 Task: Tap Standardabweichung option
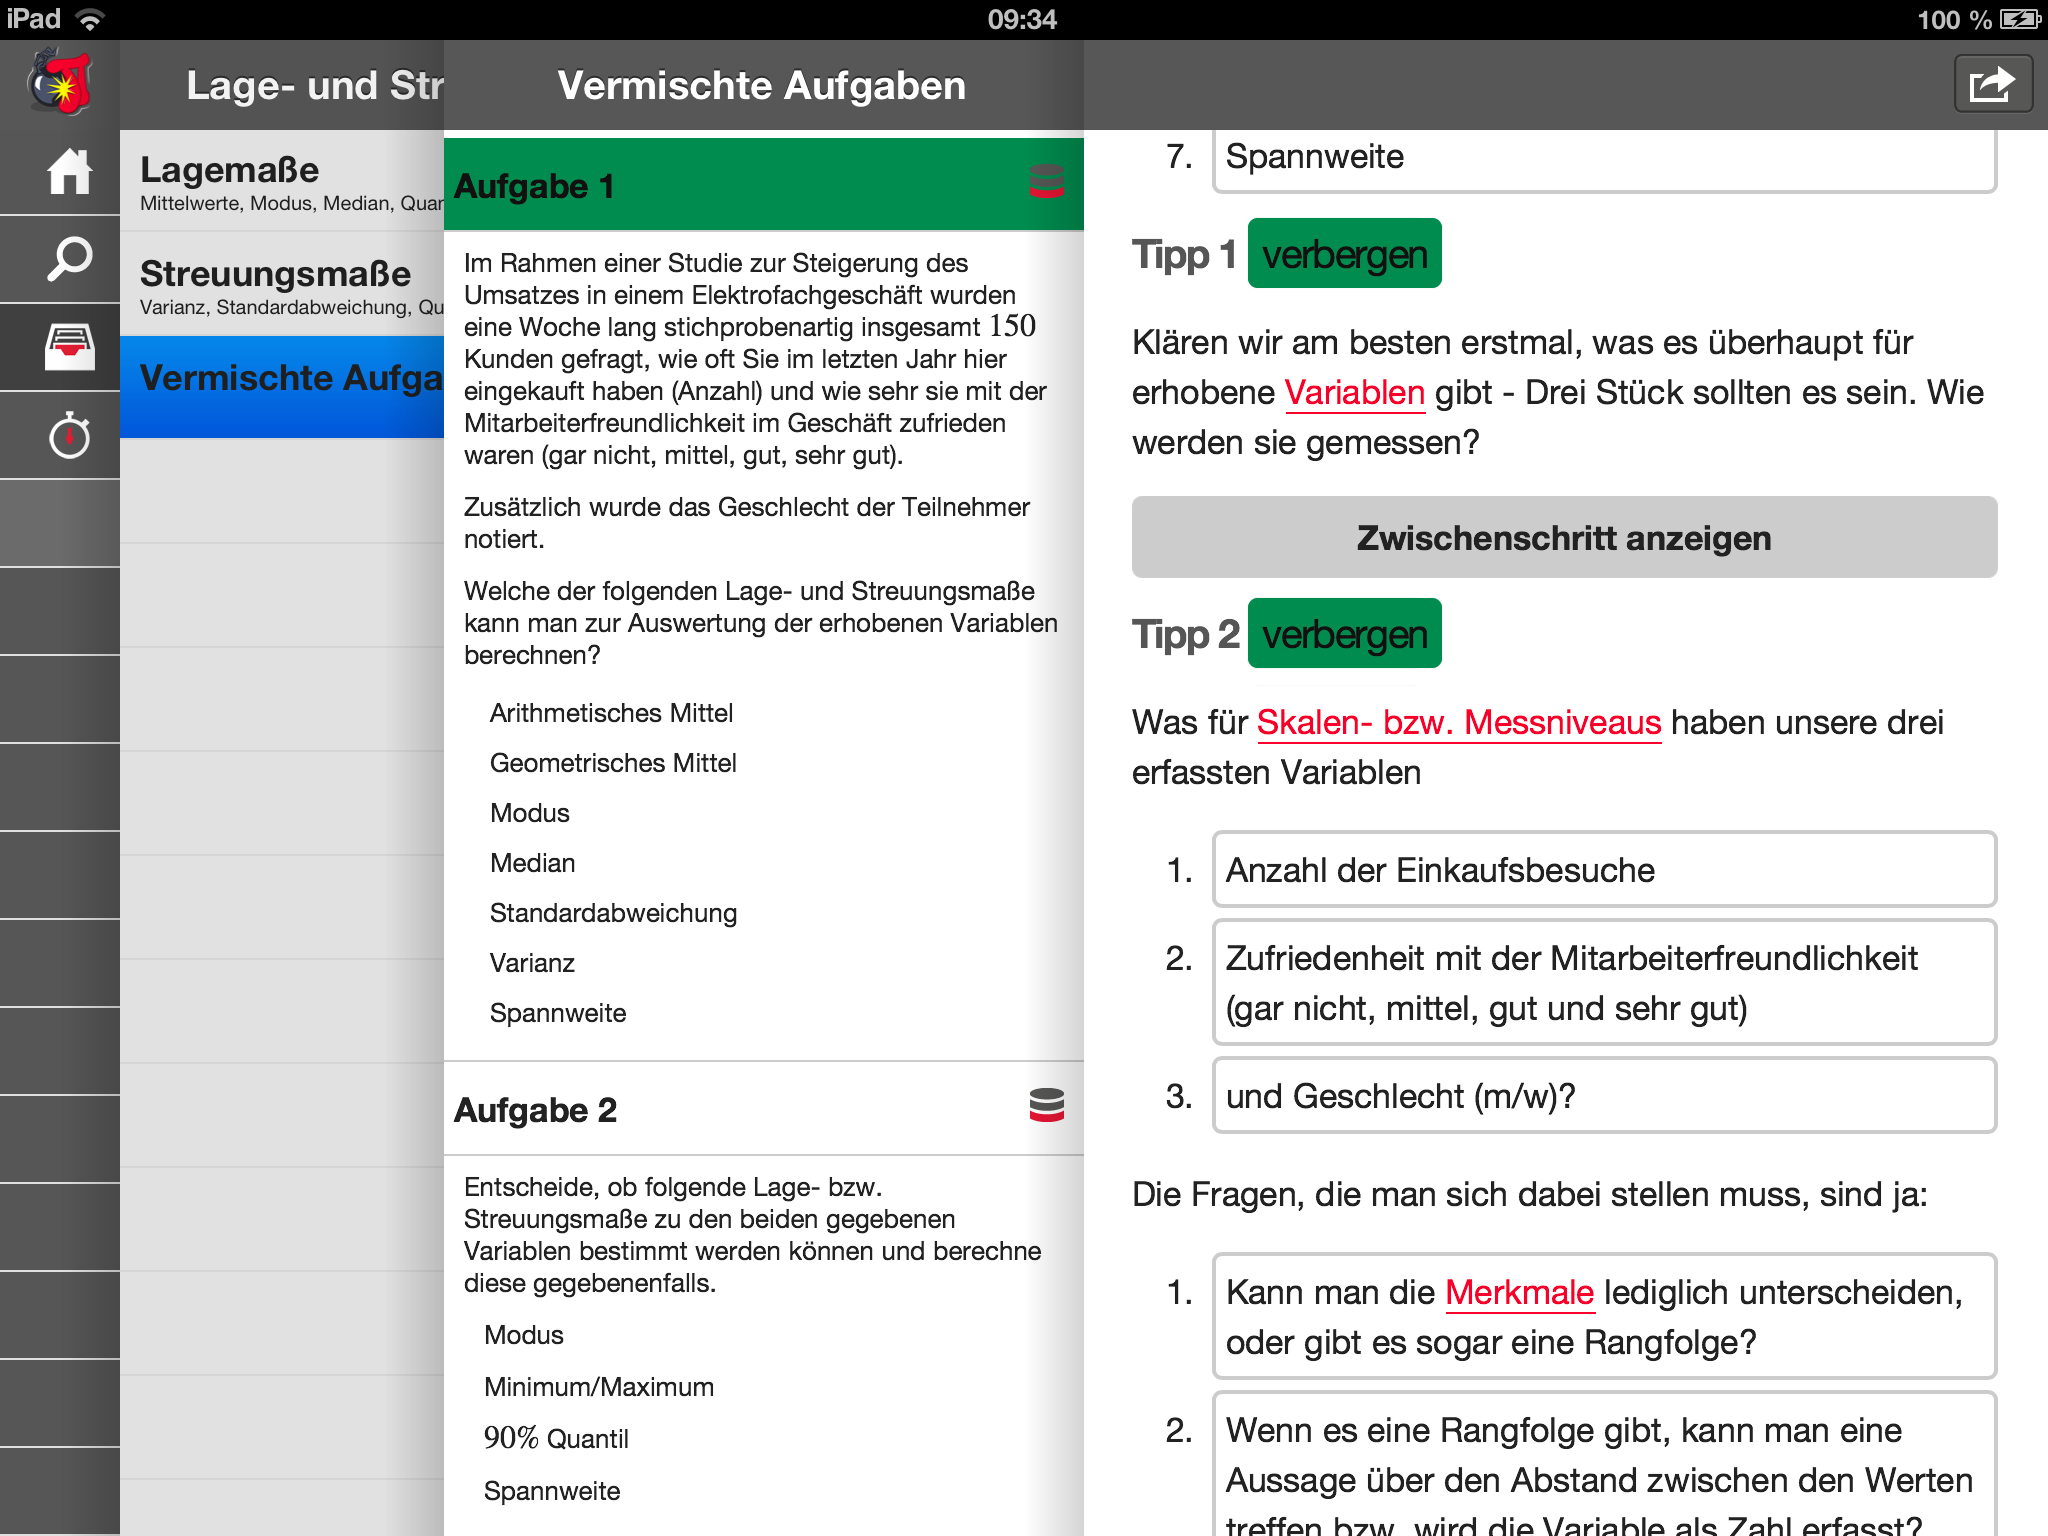pyautogui.click(x=613, y=913)
